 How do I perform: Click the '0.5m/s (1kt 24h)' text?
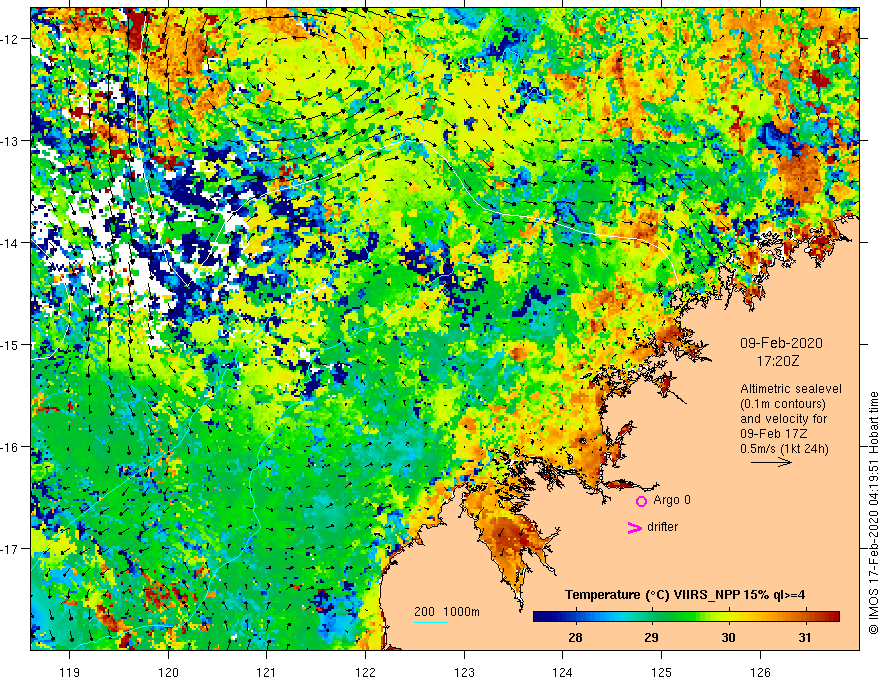(x=784, y=448)
